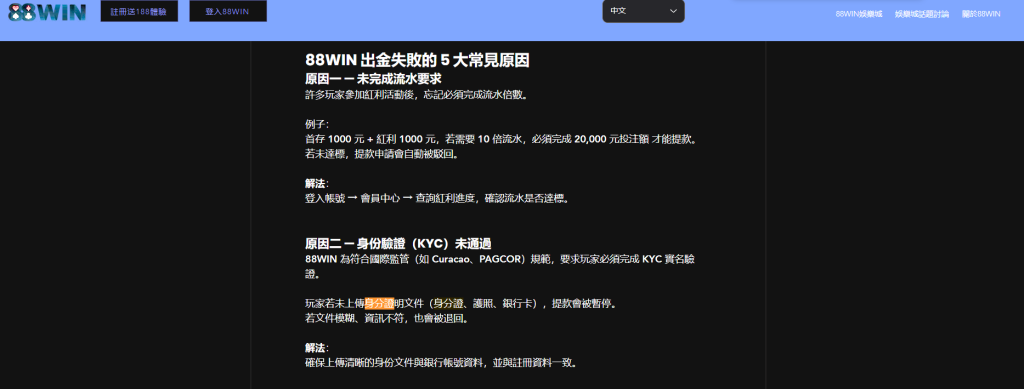Click the line 若文件模糊、資訊不符，也會被退回
Viewport: 1024px width, 389px height.
pyautogui.click(x=387, y=319)
